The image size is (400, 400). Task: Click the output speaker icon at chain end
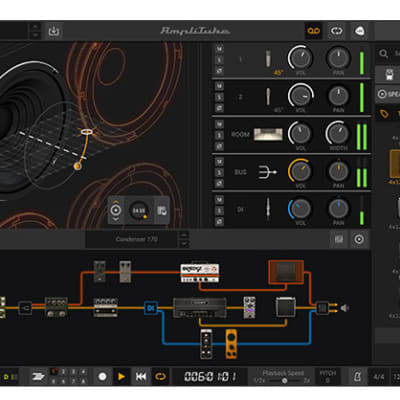pyautogui.click(x=345, y=308)
